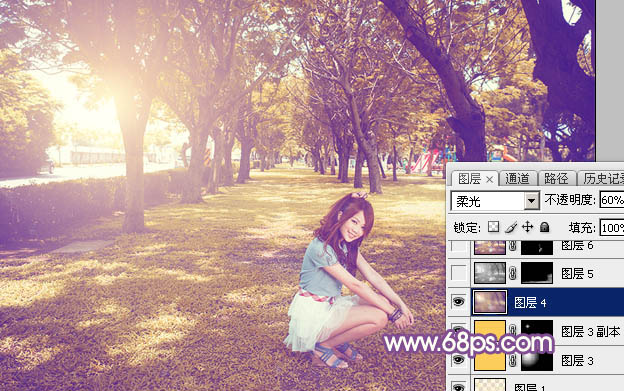Click the lock position move icon
The height and width of the screenshot is (391, 624).
pyautogui.click(x=527, y=227)
